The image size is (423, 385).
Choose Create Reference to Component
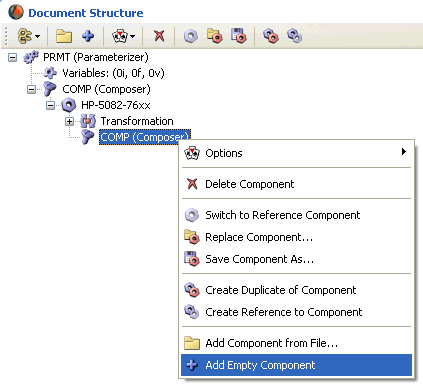tap(297, 312)
